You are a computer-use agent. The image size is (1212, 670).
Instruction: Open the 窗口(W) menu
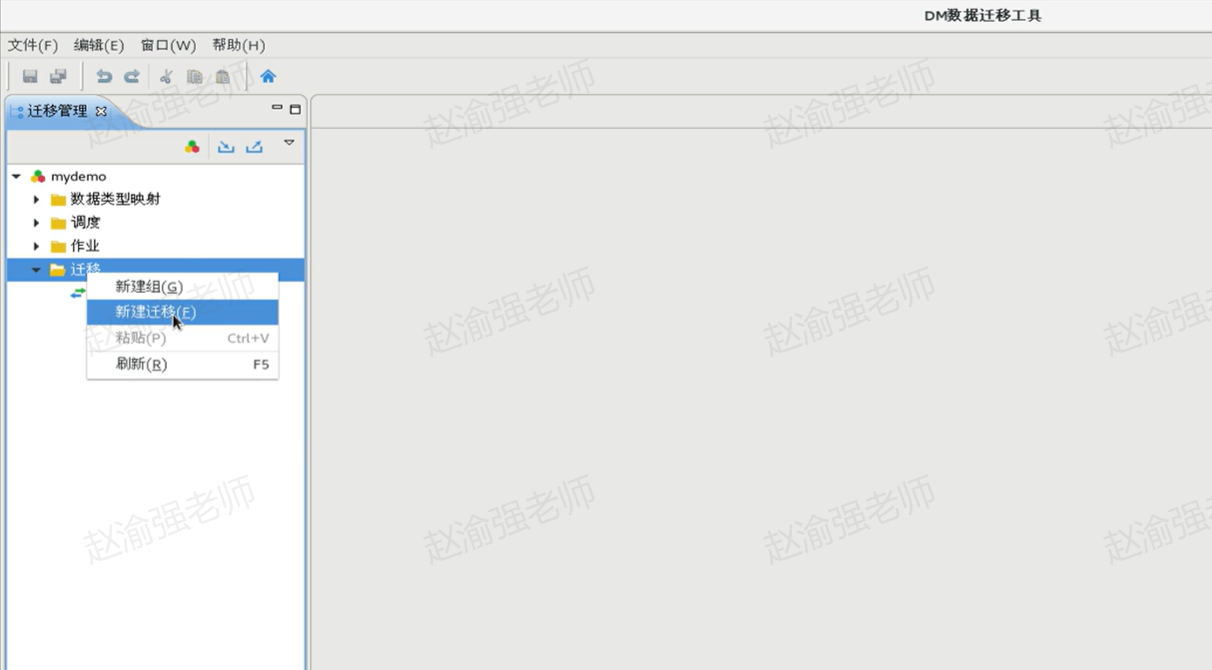tap(168, 45)
